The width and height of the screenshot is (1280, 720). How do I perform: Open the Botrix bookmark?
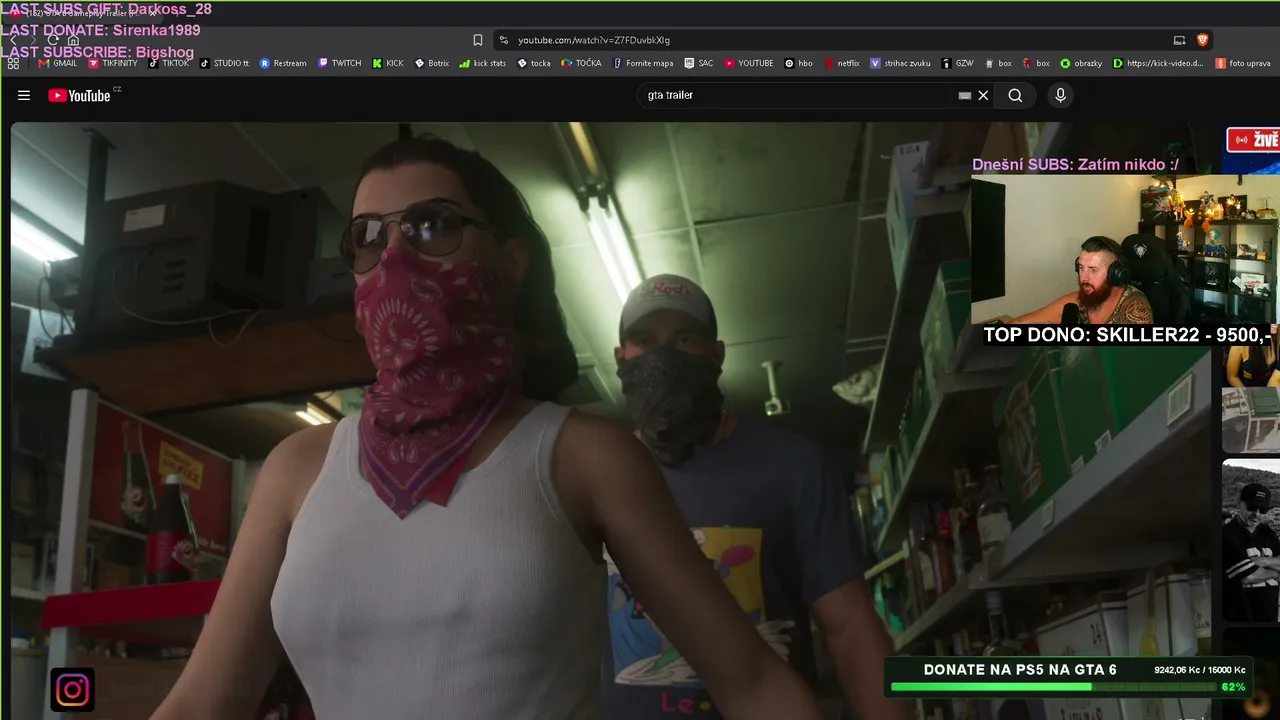[x=432, y=63]
